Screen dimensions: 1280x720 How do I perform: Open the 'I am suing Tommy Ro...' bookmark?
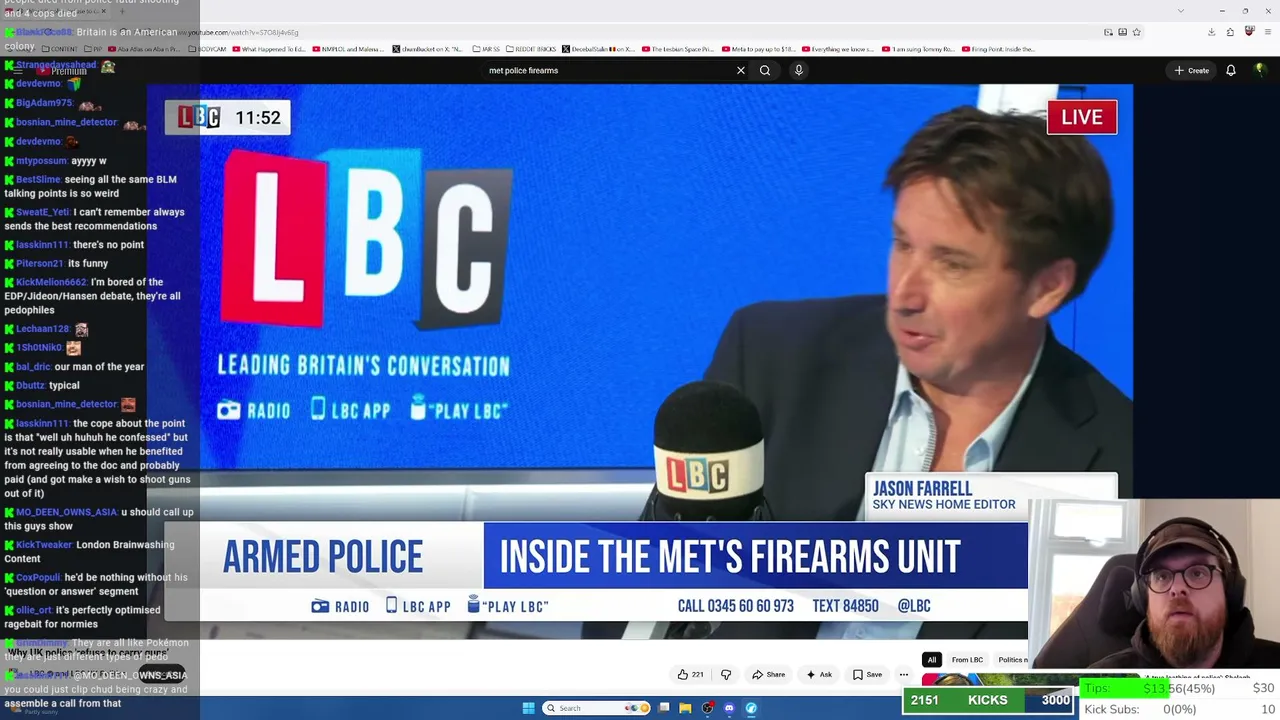click(x=918, y=49)
